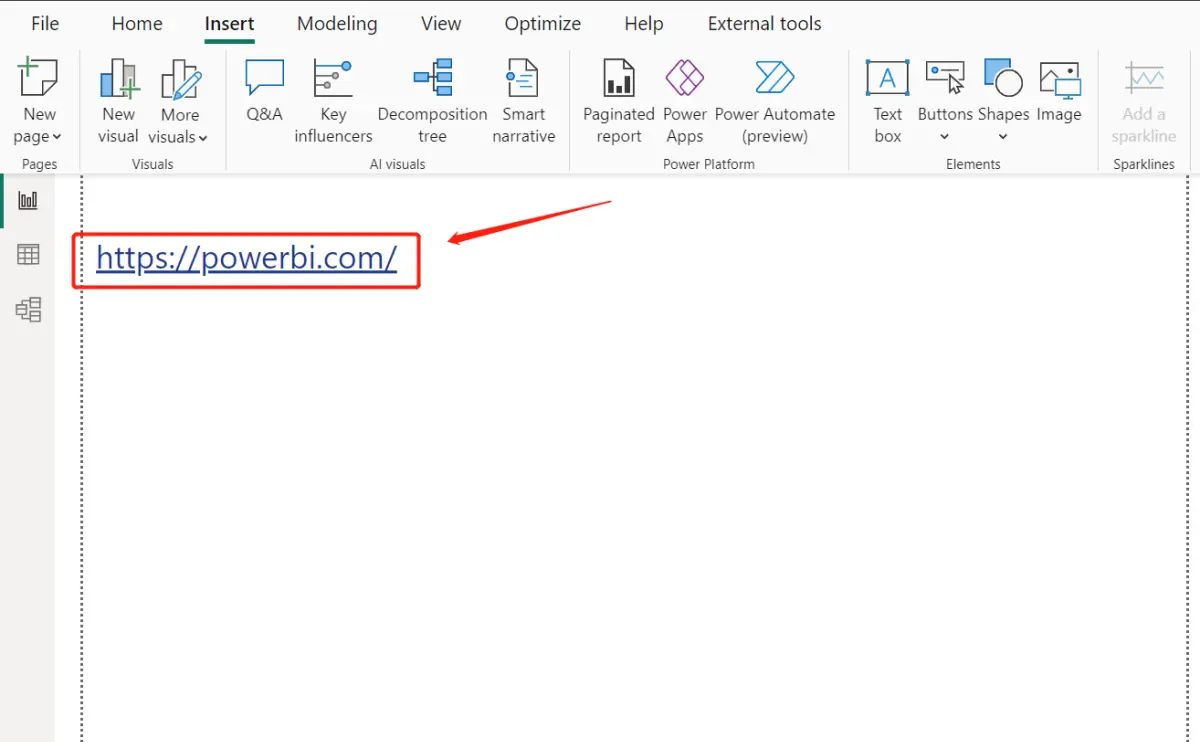
Task: Switch to the Modeling ribbon tab
Action: click(337, 23)
